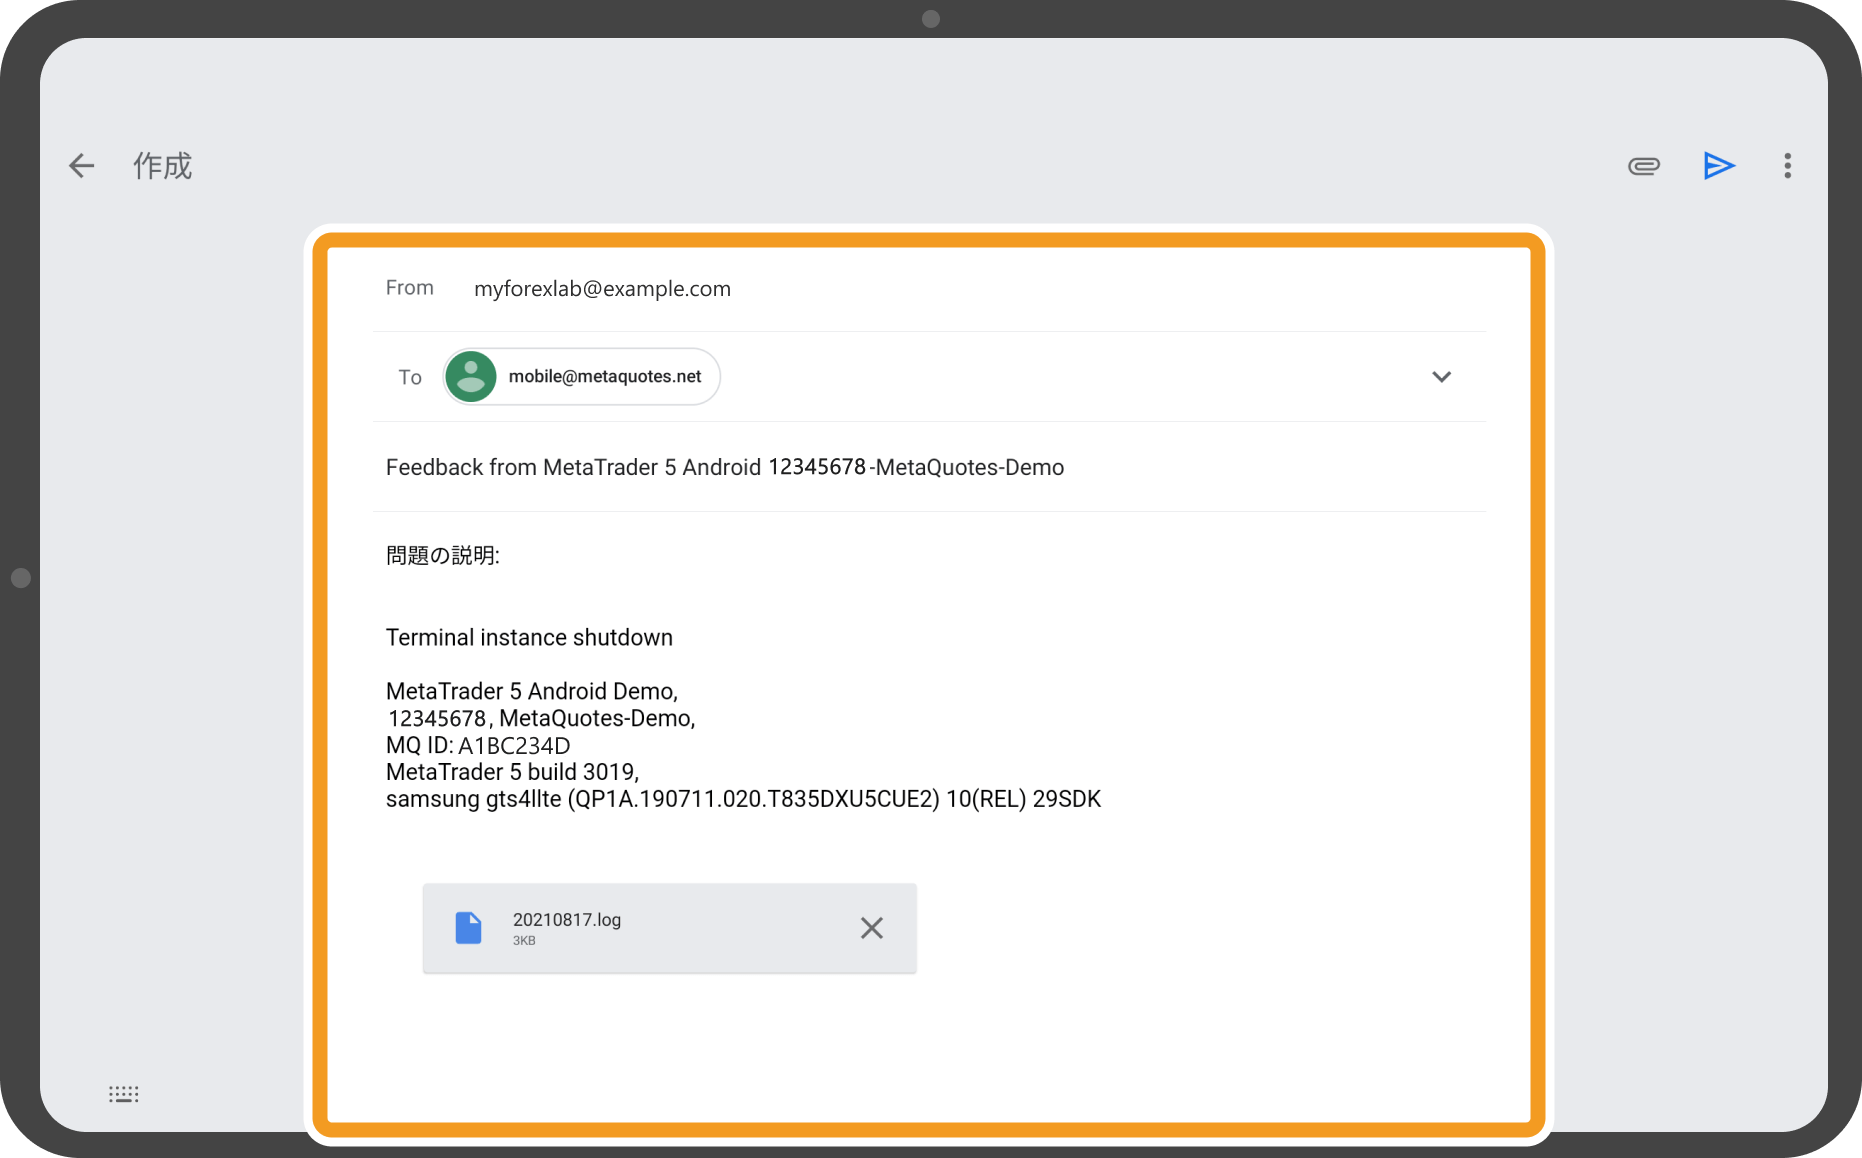Tap the green avatar in the recipient chip
The width and height of the screenshot is (1862, 1158).
(471, 377)
